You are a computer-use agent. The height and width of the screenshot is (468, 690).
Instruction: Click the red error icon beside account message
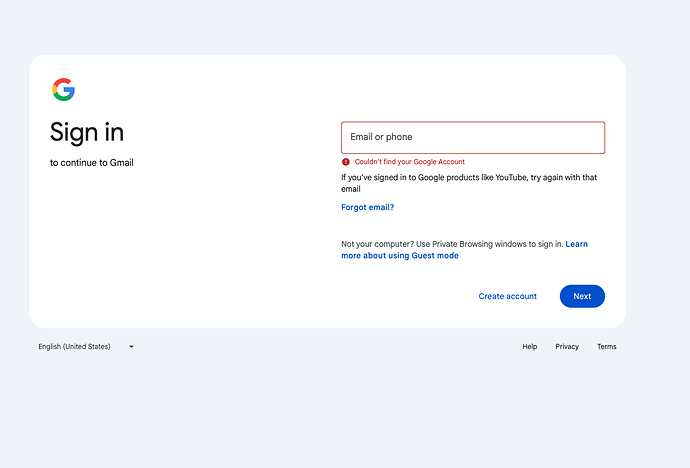pyautogui.click(x=345, y=162)
